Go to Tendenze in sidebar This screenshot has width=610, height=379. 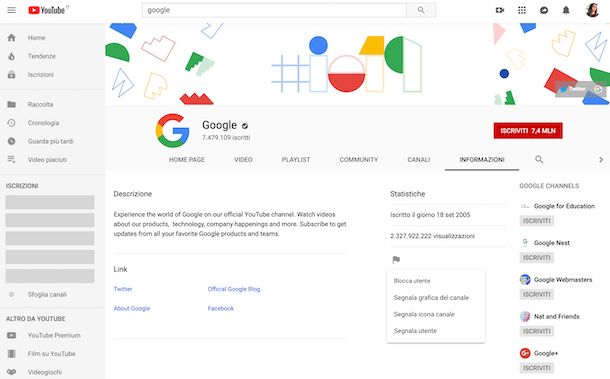click(x=42, y=56)
